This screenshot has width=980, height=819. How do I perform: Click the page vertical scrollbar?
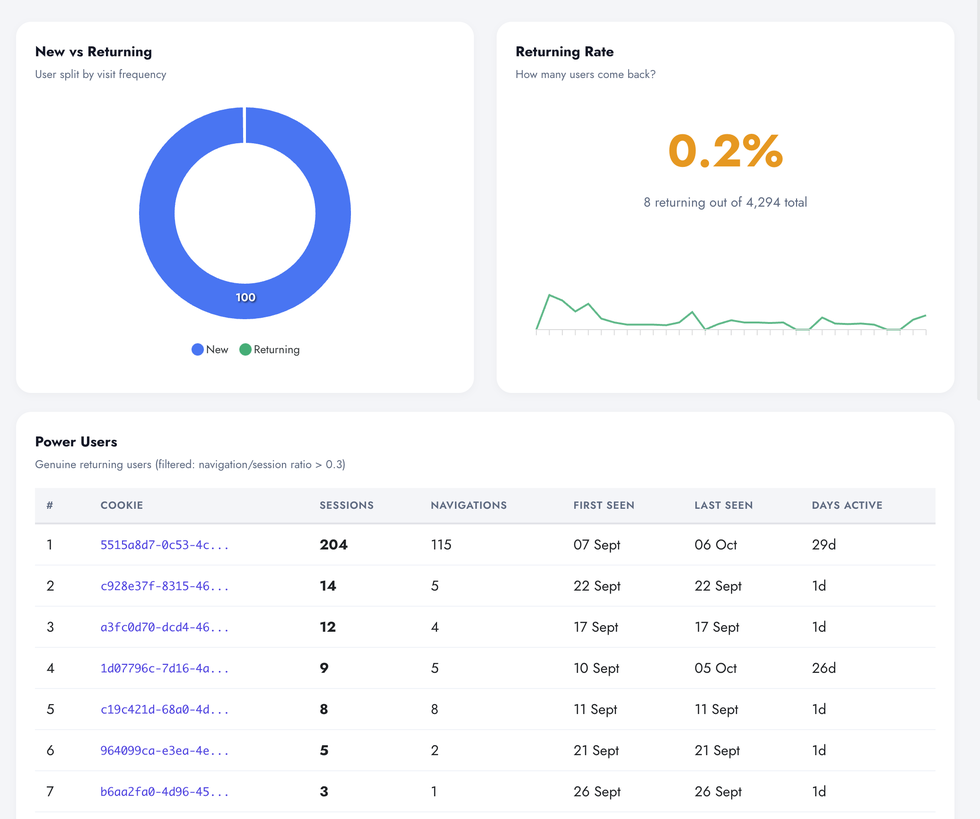pyautogui.click(x=978, y=200)
